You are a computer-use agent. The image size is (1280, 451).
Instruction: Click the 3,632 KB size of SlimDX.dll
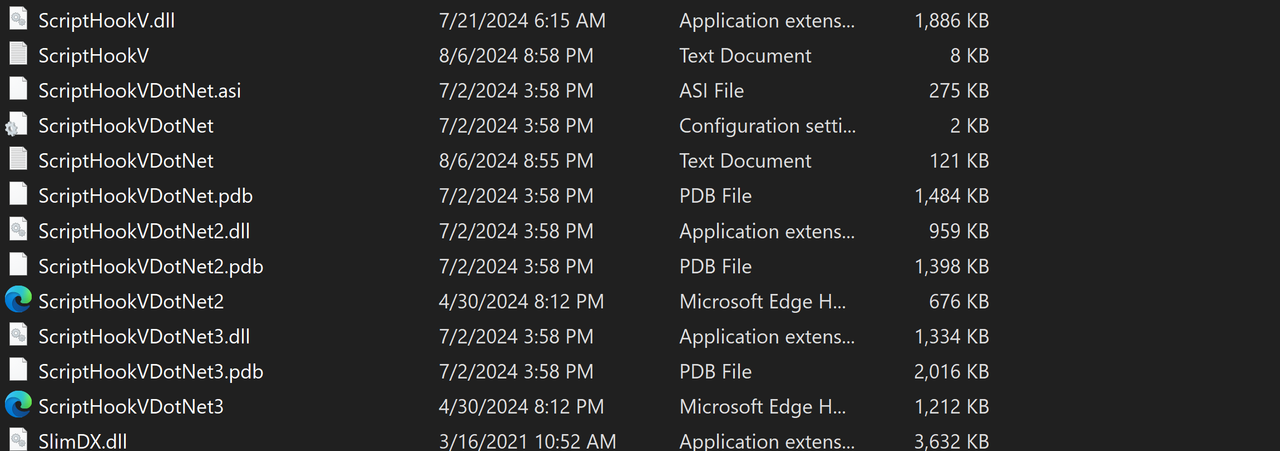click(x=951, y=441)
